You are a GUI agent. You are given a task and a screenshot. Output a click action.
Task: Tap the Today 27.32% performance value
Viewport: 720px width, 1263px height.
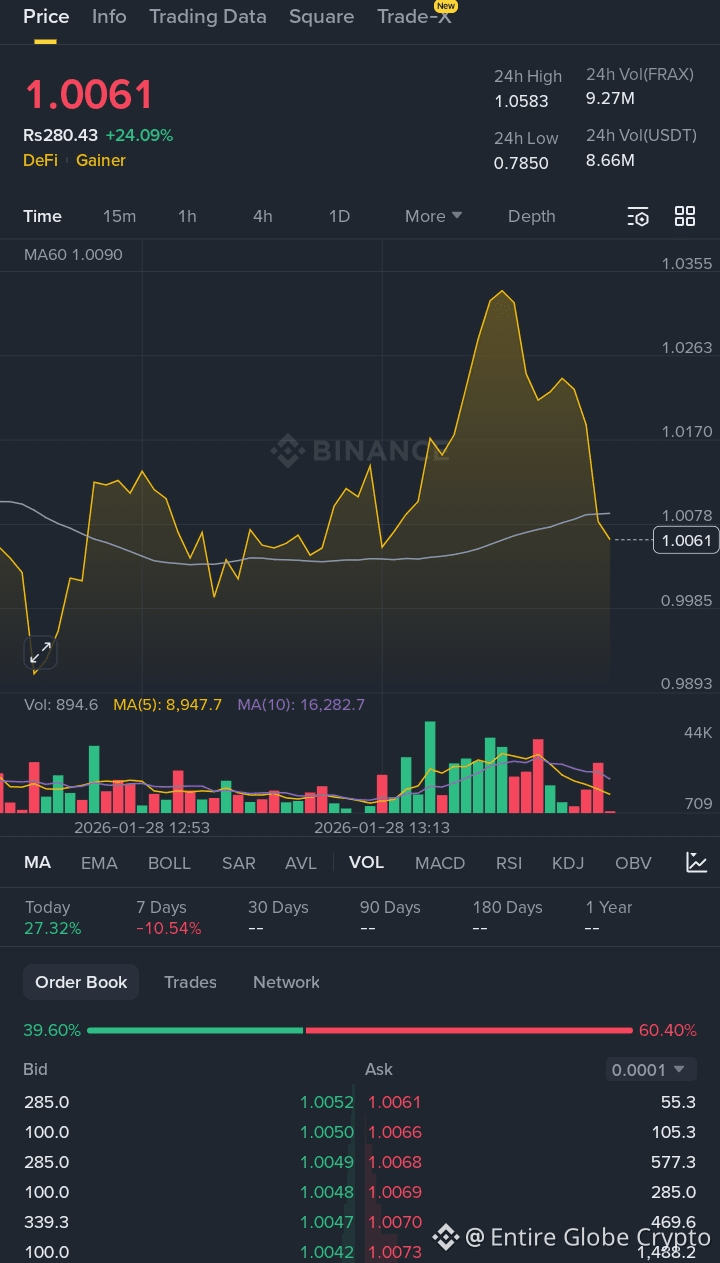[53, 928]
